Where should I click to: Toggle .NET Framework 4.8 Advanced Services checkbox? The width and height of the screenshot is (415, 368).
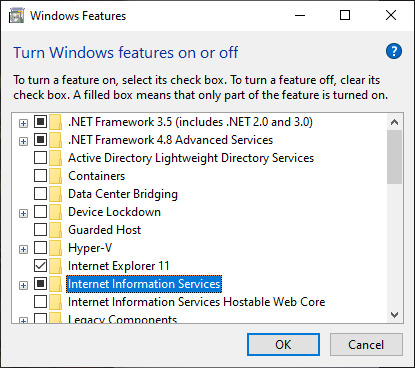click(x=40, y=140)
